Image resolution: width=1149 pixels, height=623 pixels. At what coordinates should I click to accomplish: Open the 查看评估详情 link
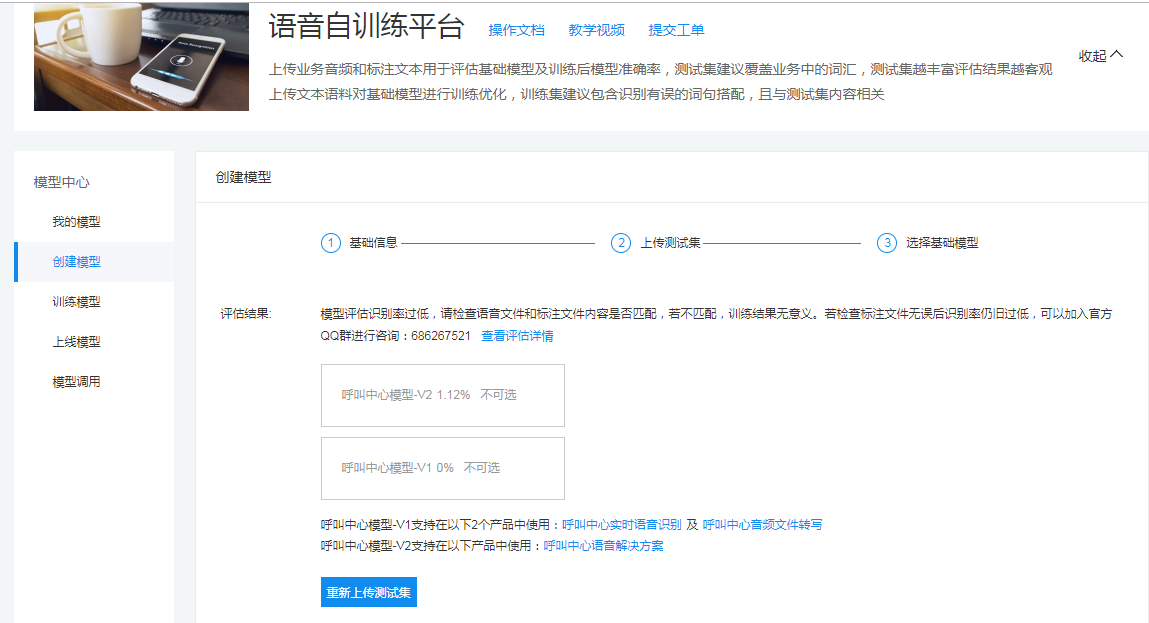pyautogui.click(x=517, y=336)
